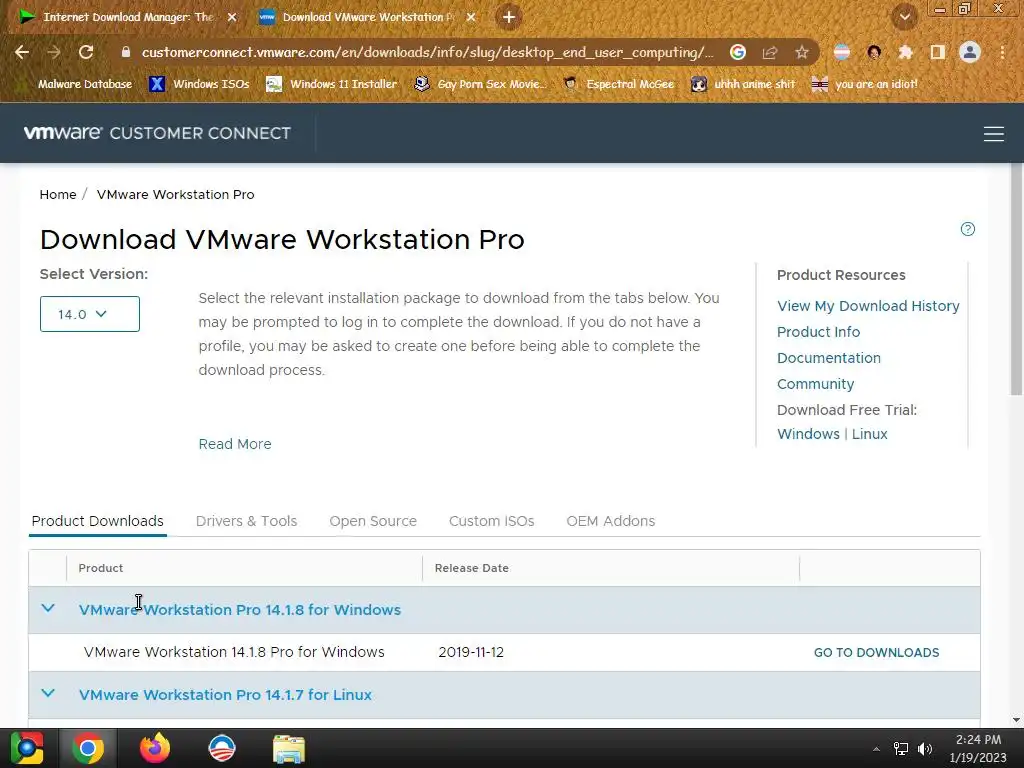
Task: Download free trial for Linux
Action: click(x=869, y=434)
